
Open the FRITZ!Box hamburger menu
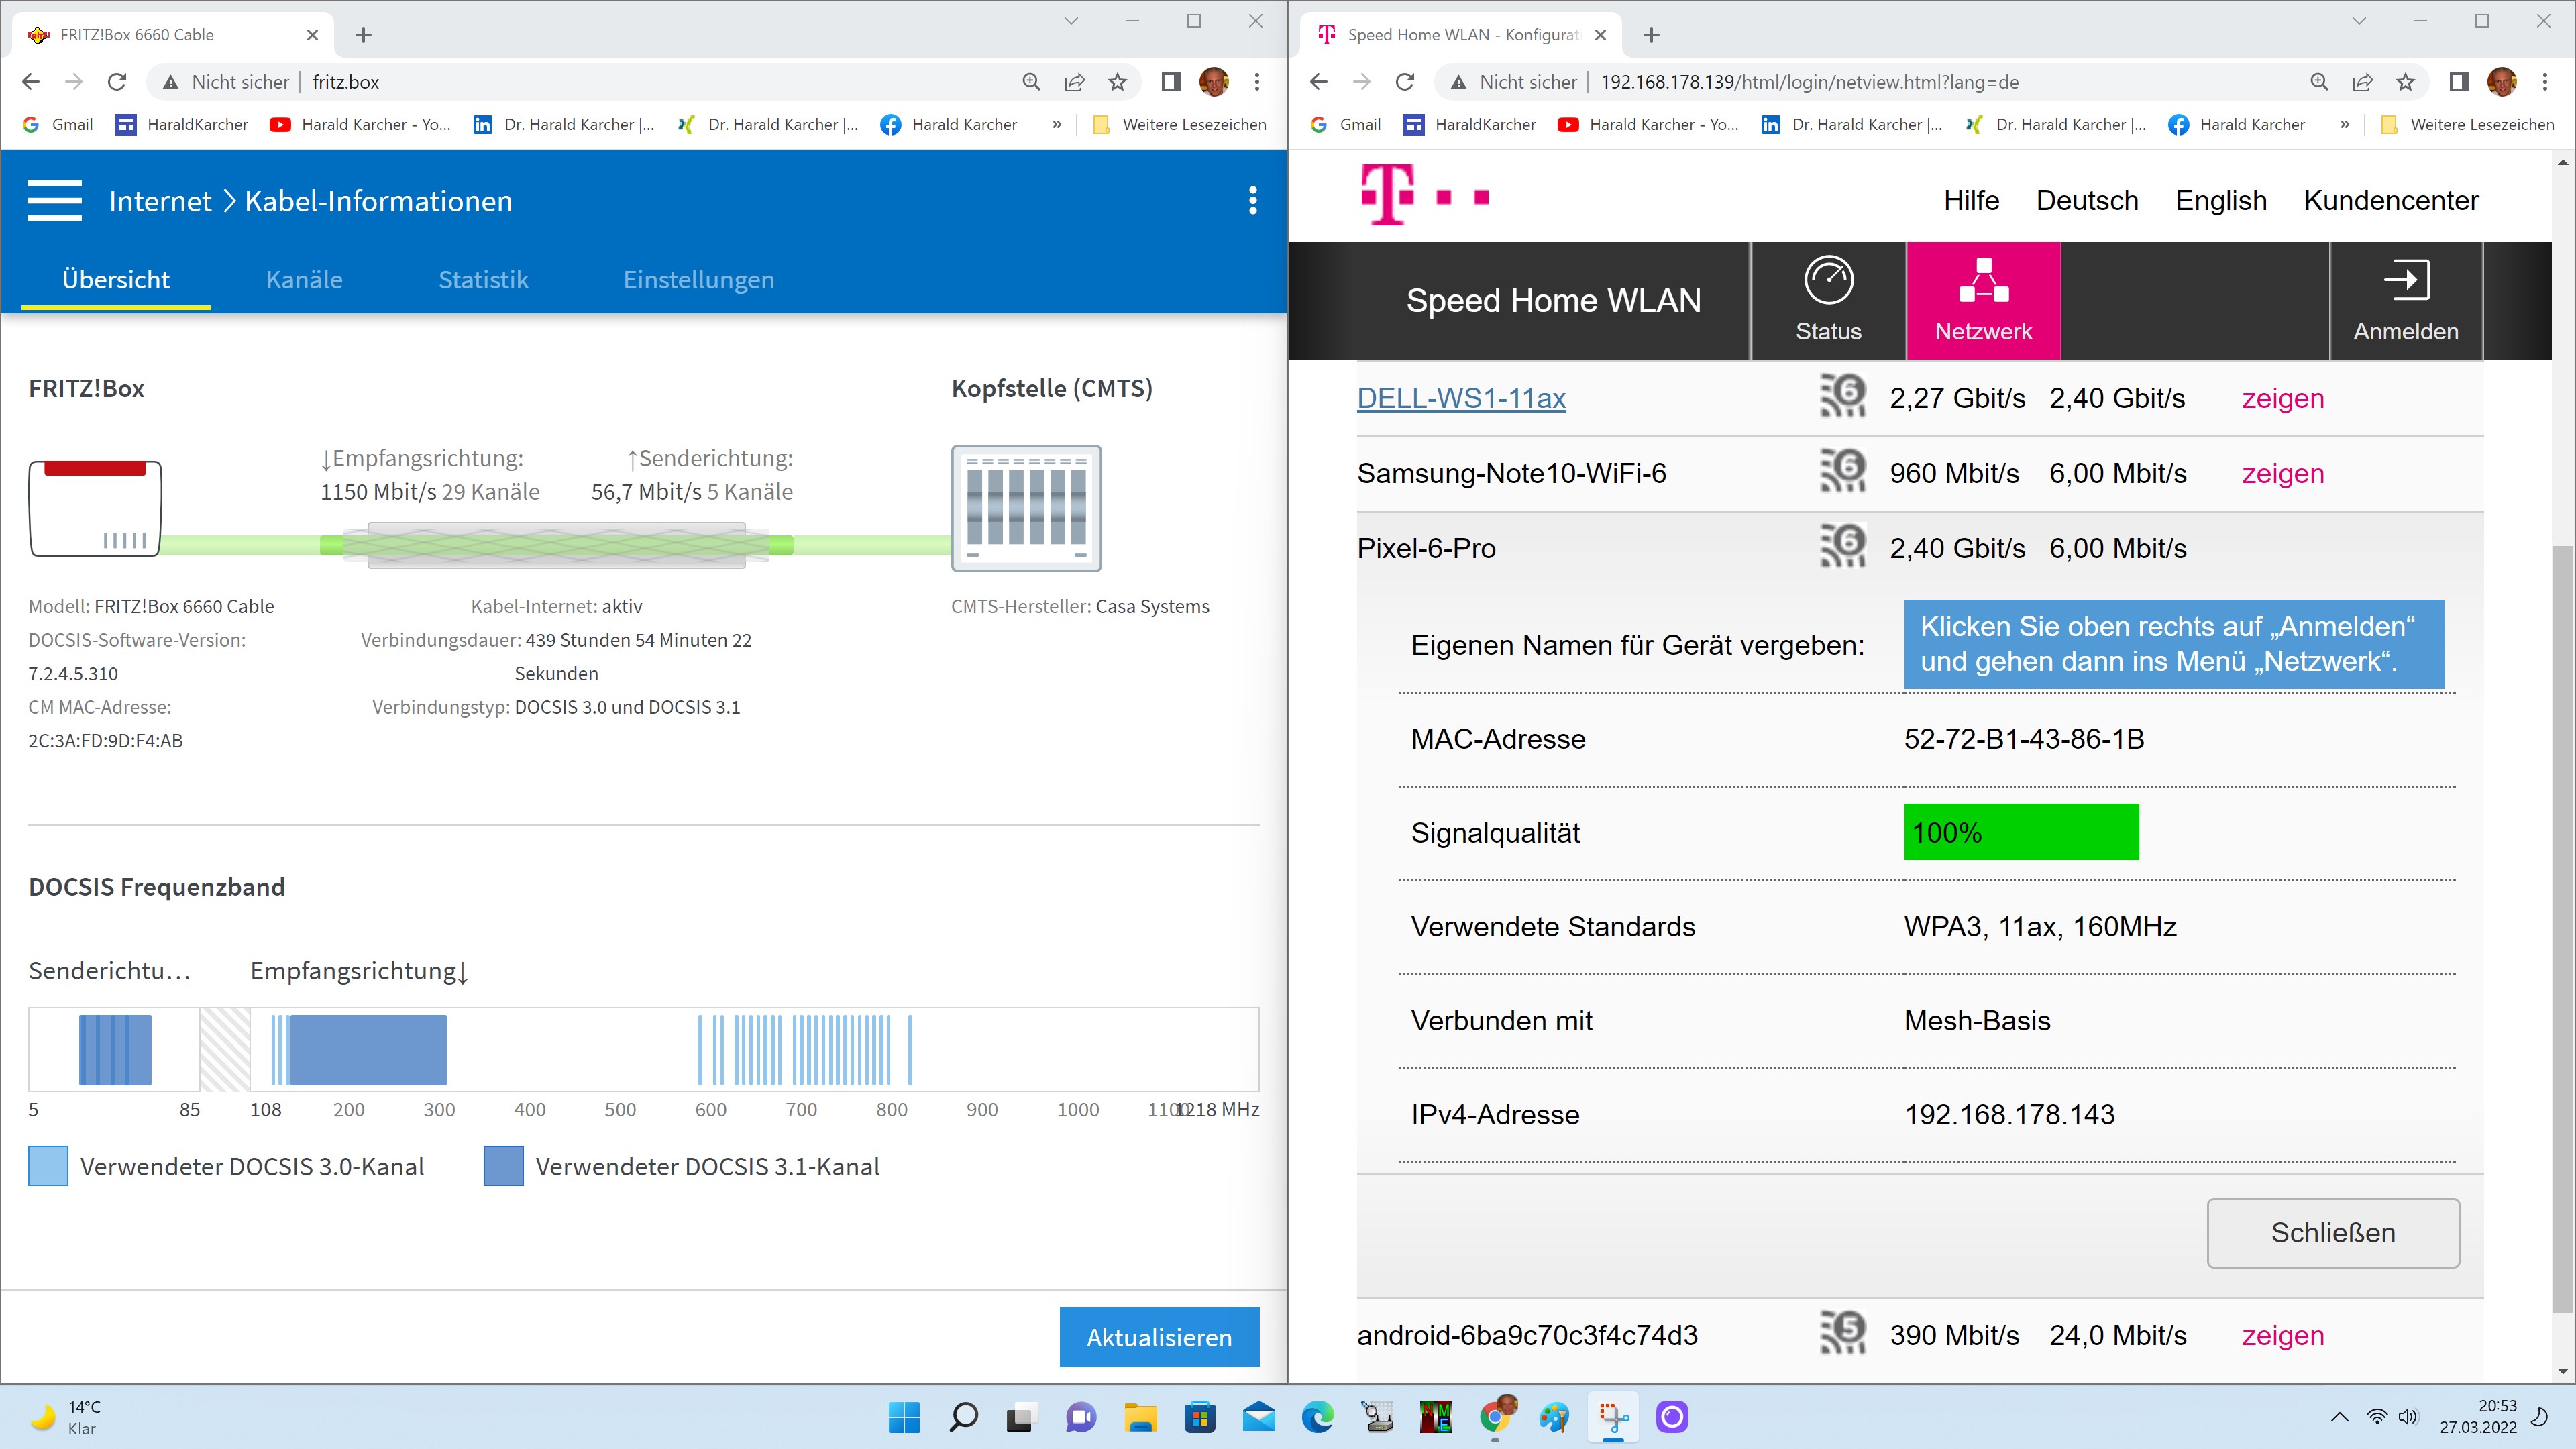point(55,201)
